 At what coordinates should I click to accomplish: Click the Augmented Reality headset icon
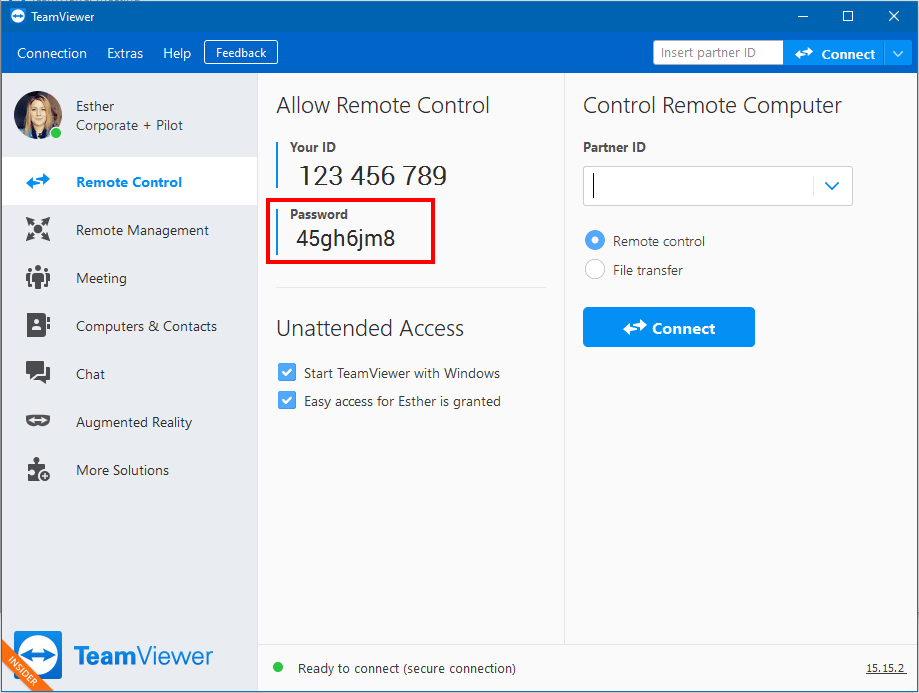click(x=38, y=420)
